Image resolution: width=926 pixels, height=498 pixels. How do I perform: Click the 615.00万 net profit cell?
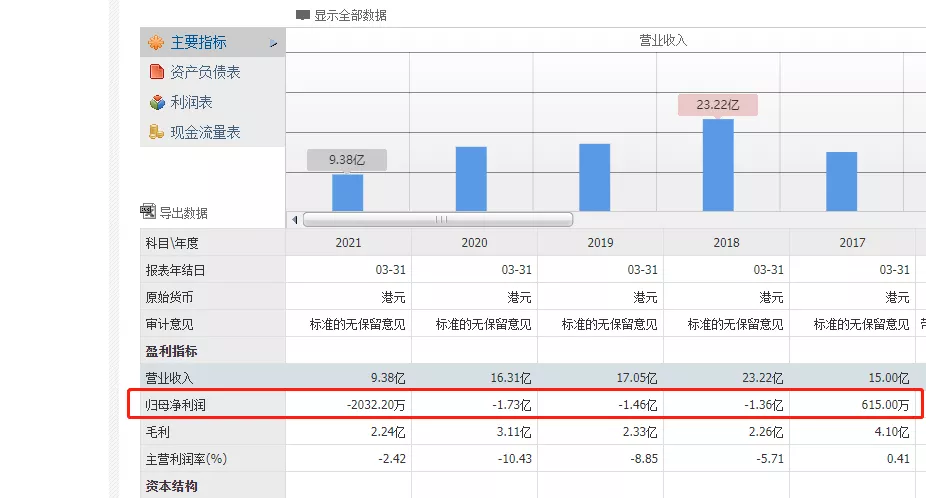[852, 405]
